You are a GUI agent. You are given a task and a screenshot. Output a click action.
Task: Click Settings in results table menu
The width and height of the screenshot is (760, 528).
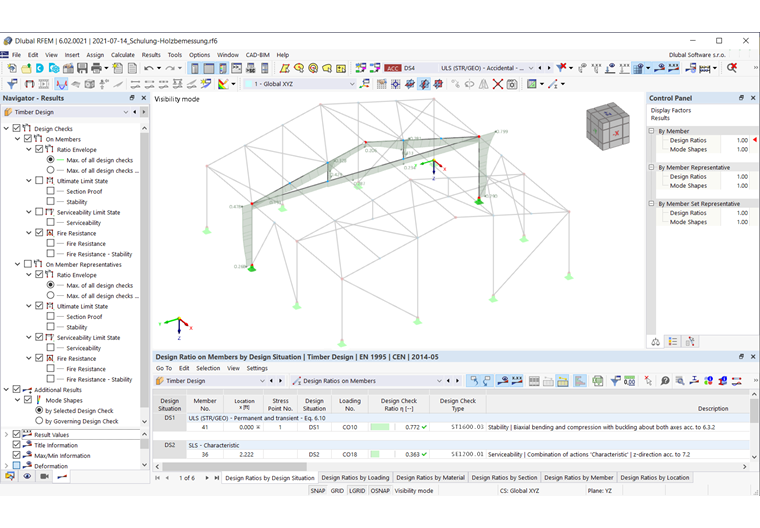pyautogui.click(x=257, y=368)
